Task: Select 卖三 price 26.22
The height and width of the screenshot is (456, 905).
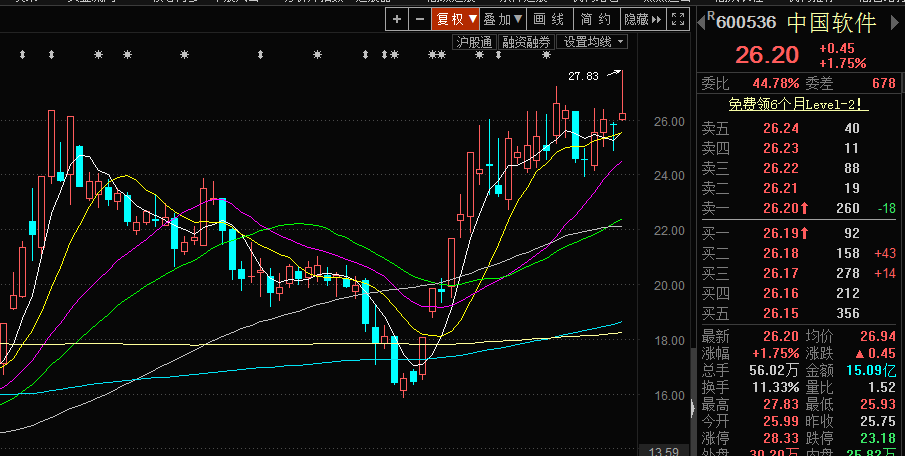Action: pos(781,168)
